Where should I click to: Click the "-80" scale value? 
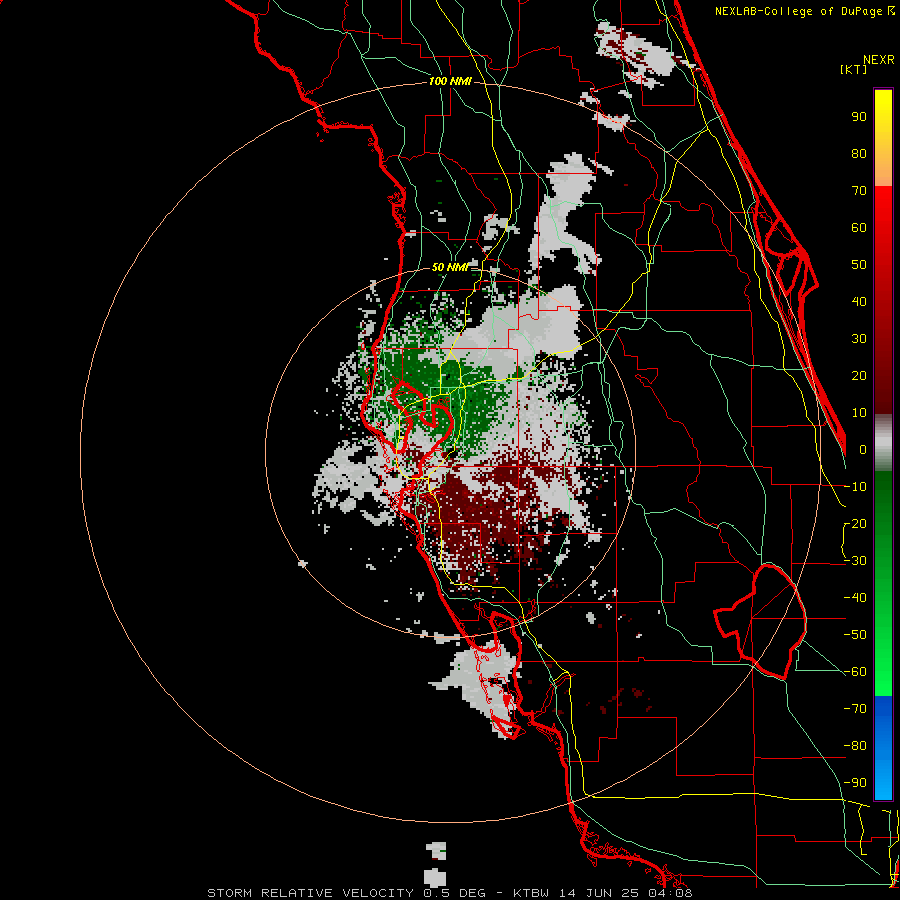pyautogui.click(x=855, y=746)
